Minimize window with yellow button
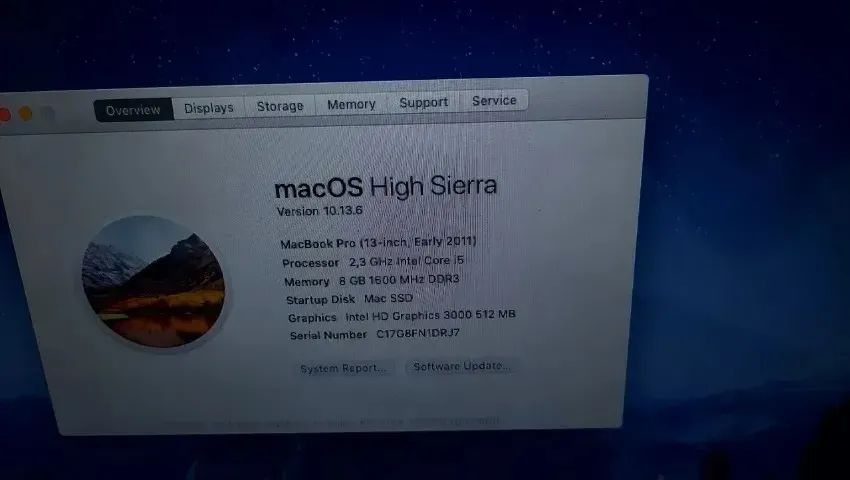This screenshot has height=480, width=850. click(x=25, y=114)
